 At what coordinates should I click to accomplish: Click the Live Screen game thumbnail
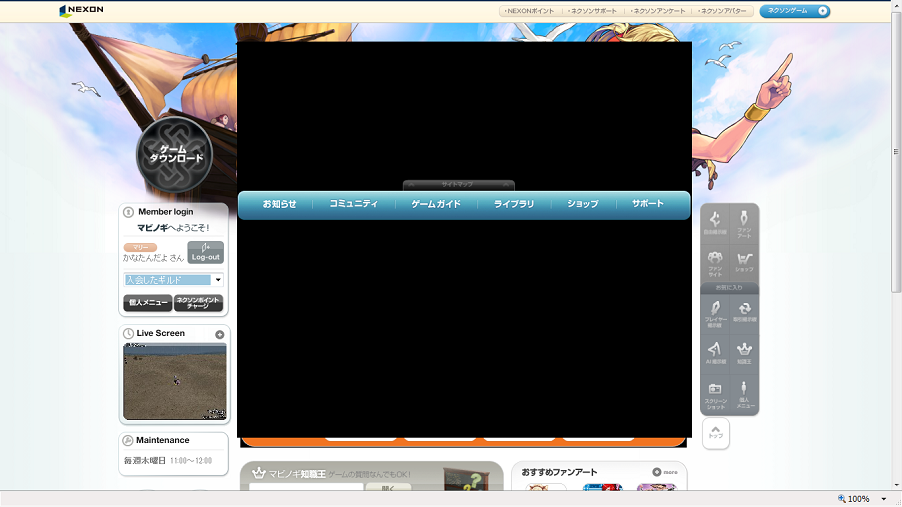pyautogui.click(x=175, y=381)
